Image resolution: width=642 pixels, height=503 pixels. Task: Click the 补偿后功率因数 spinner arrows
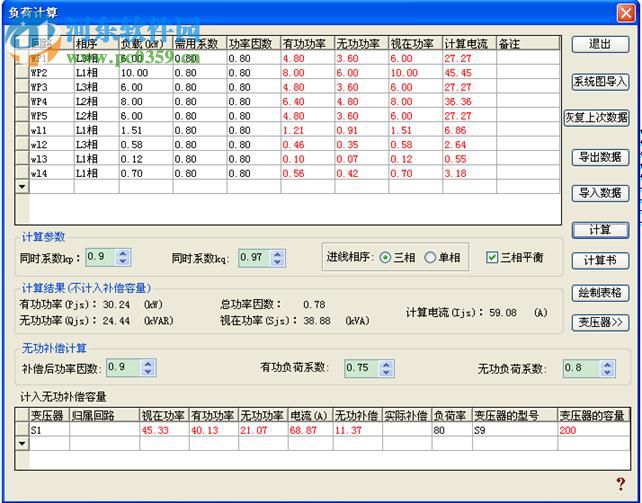pyautogui.click(x=148, y=368)
